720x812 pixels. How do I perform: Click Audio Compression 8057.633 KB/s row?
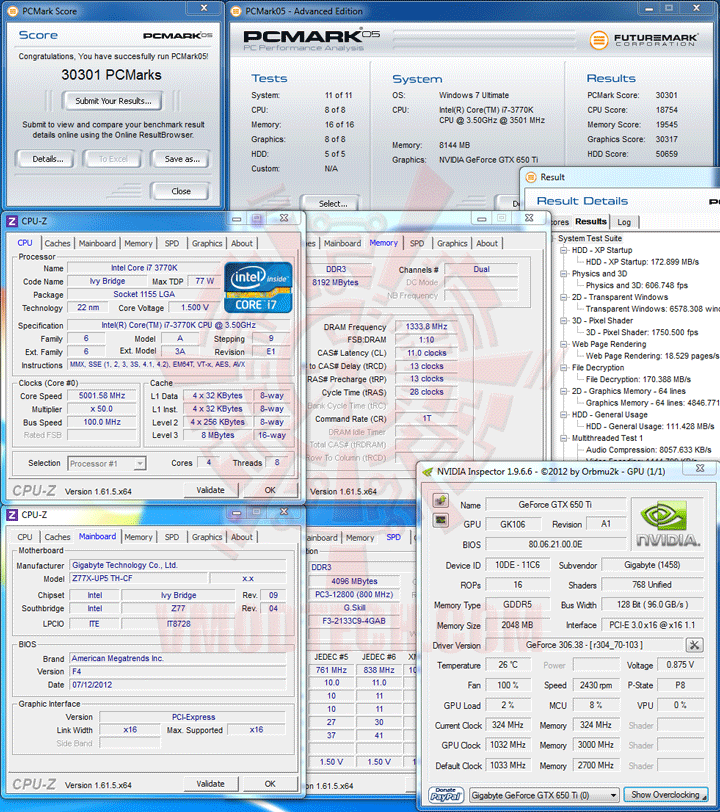pos(649,450)
